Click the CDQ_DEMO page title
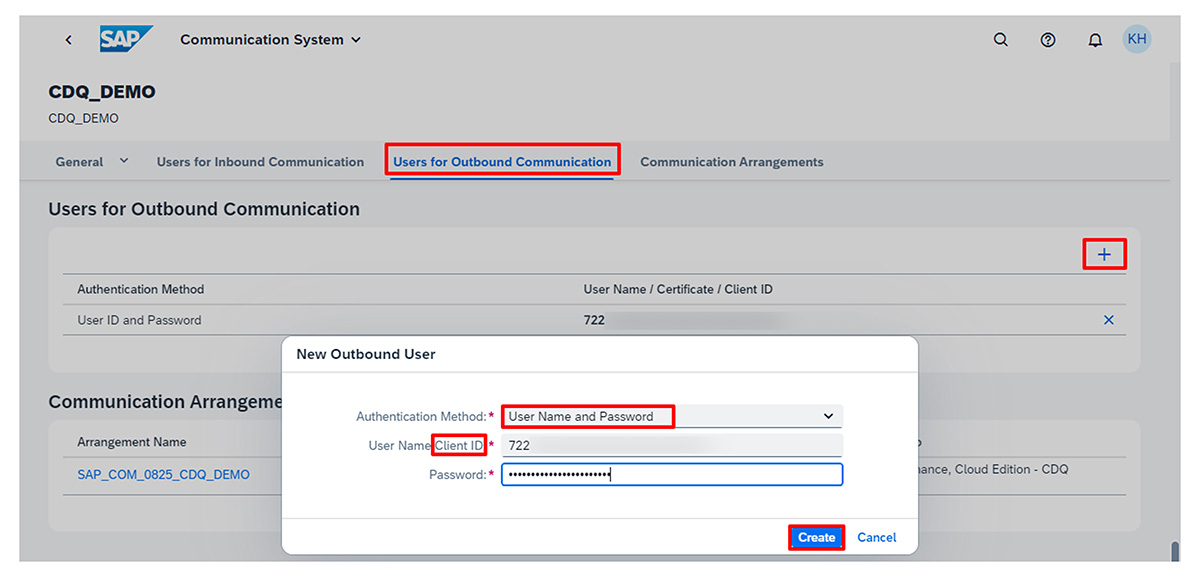 (102, 92)
